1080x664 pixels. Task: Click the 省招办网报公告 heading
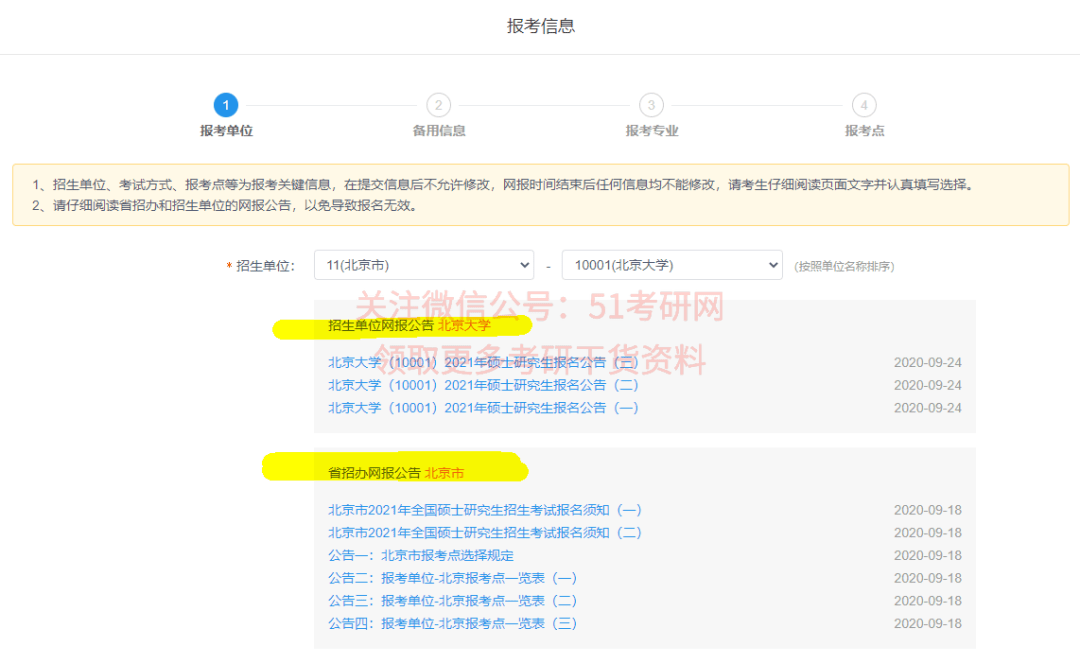point(374,473)
